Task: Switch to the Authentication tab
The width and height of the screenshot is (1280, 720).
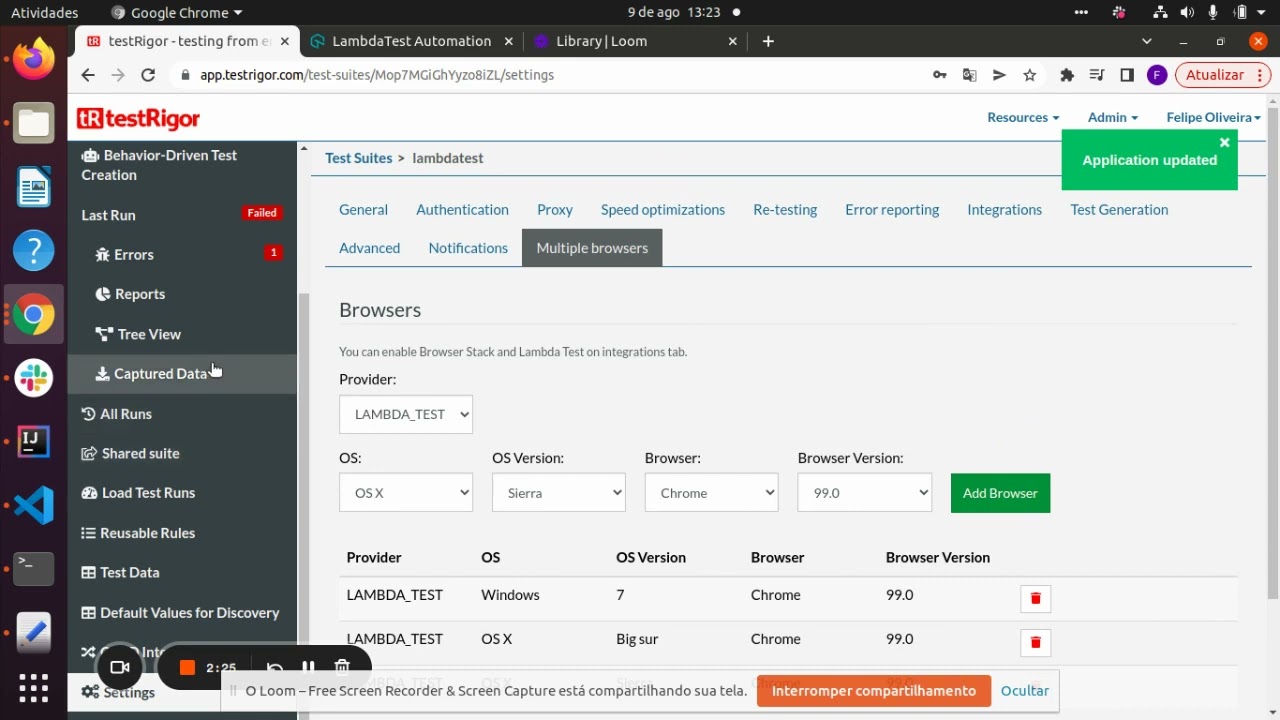Action: pyautogui.click(x=462, y=209)
